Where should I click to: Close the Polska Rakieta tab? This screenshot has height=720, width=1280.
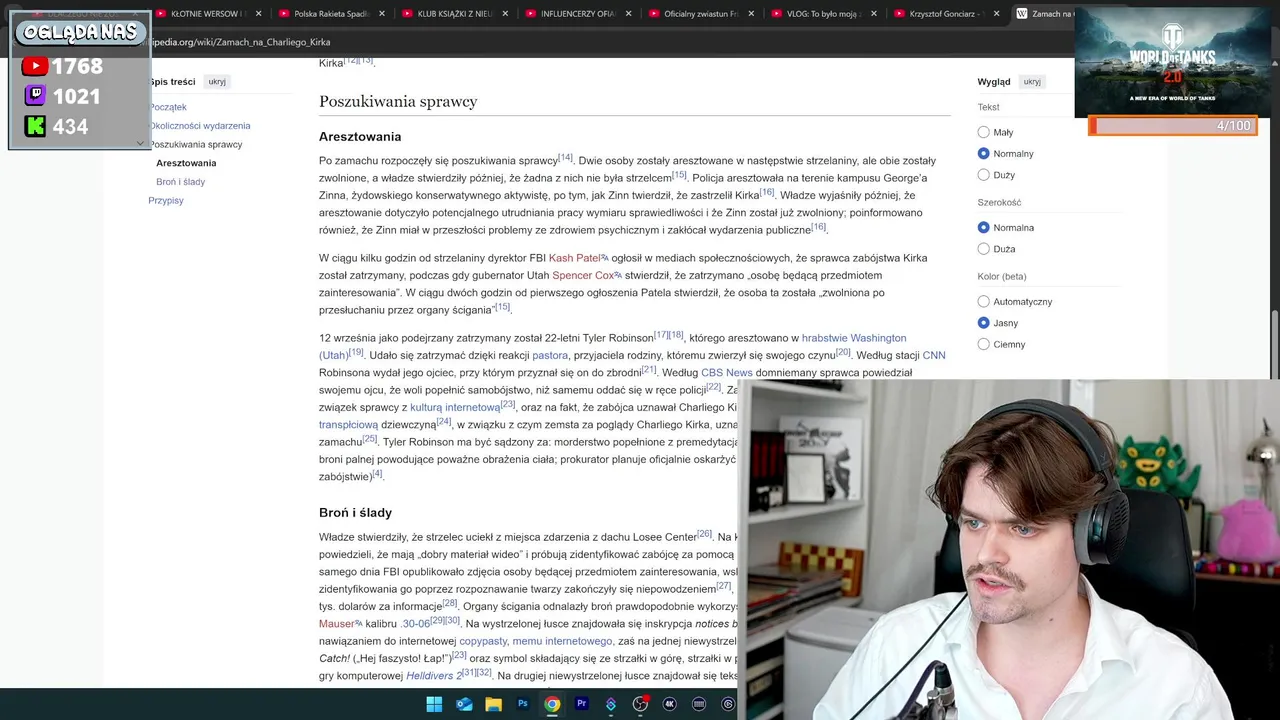click(382, 14)
